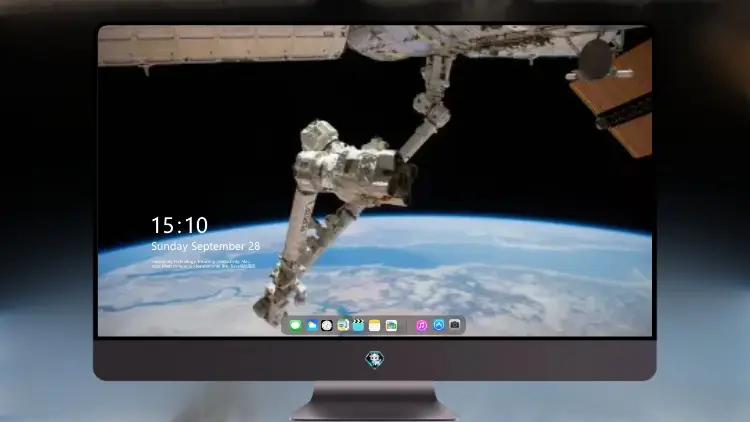Open the Maps app icon in the dock

click(343, 325)
